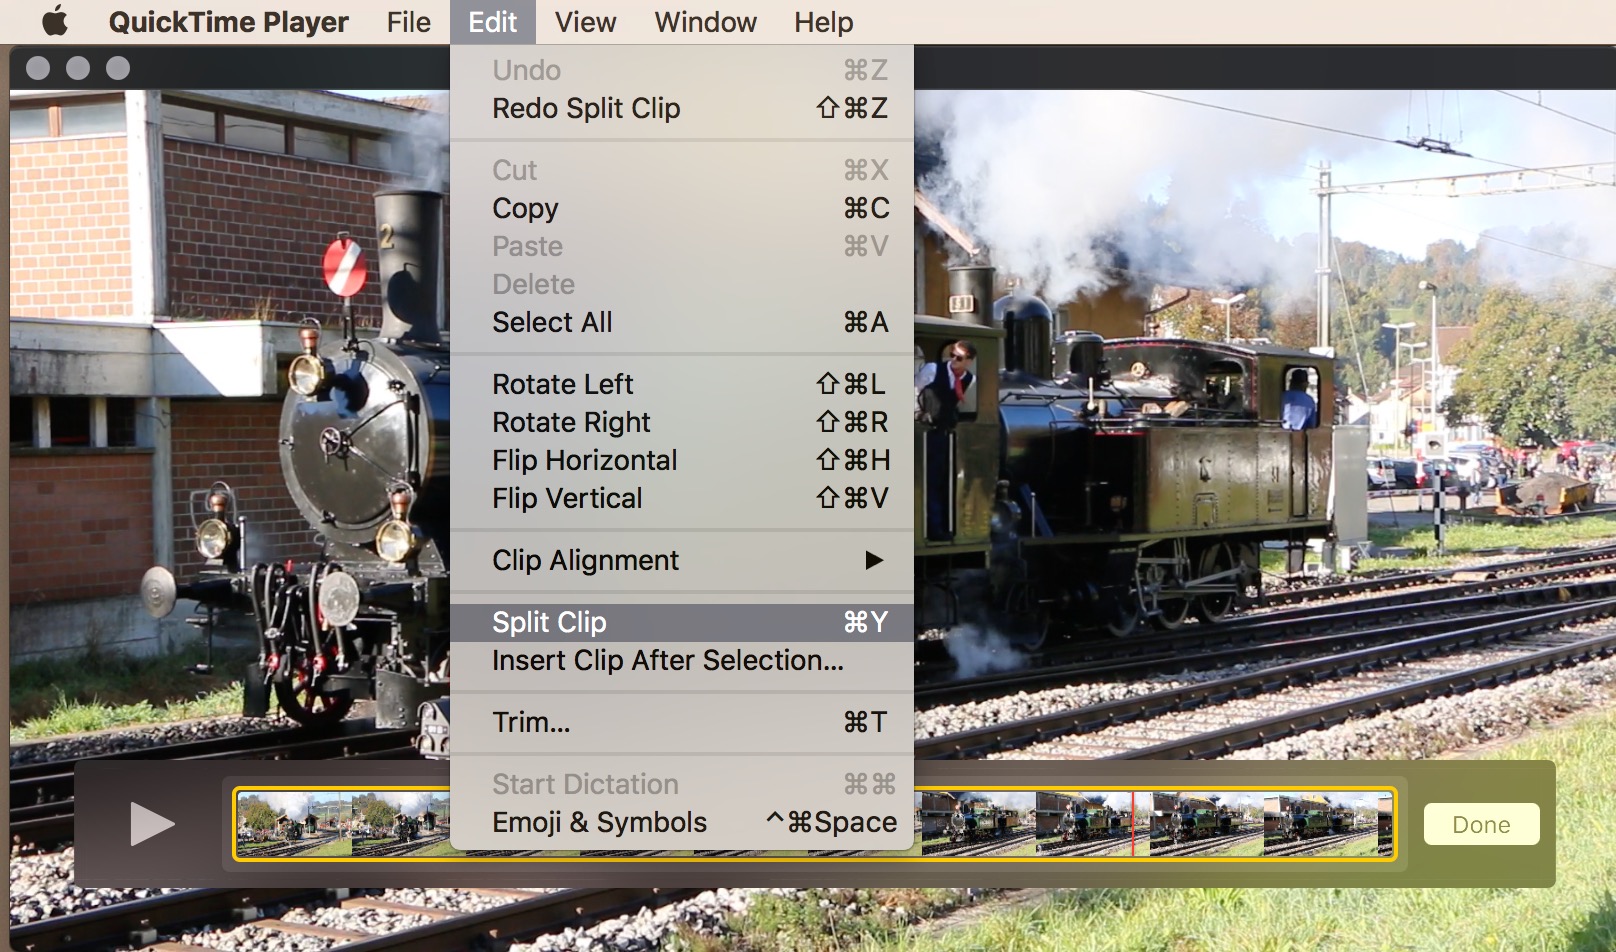
Task: Choose Copy from the Edit menu
Action: (x=682, y=208)
